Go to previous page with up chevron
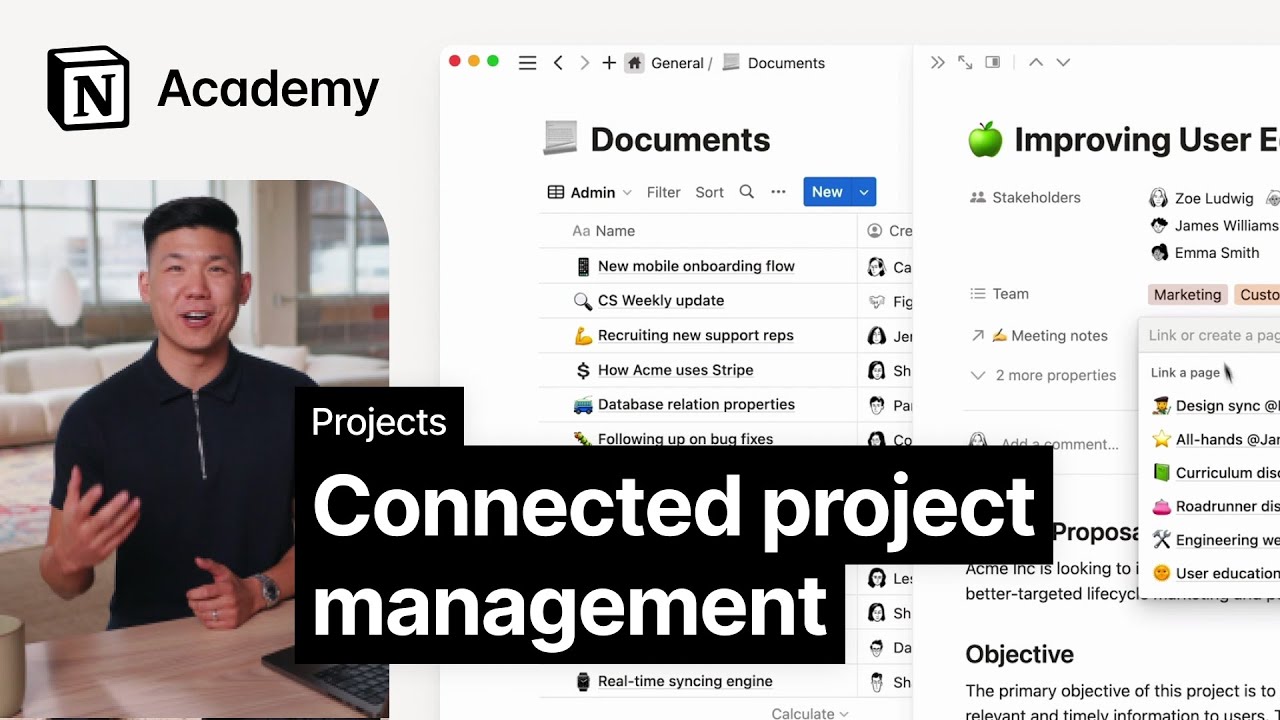1280x720 pixels. click(x=1036, y=62)
